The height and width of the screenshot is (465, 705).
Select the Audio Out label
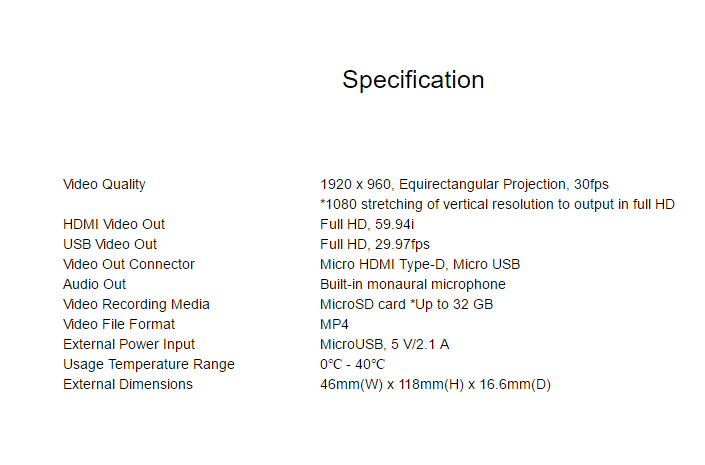94,284
